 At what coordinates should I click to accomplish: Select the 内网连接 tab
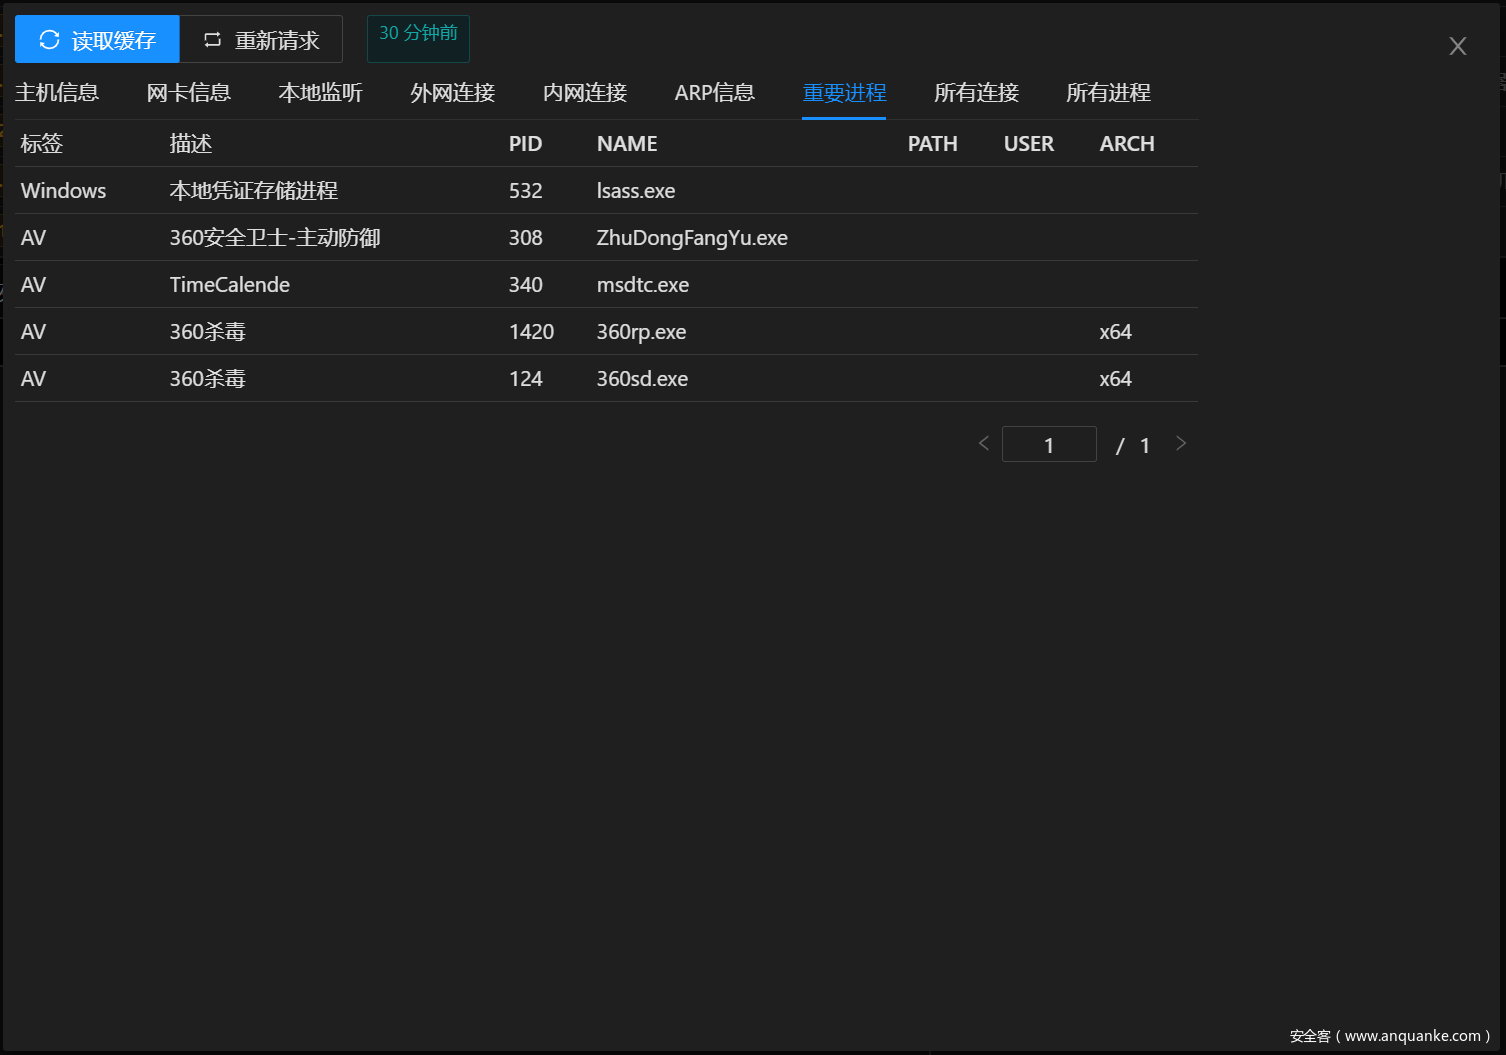click(584, 93)
